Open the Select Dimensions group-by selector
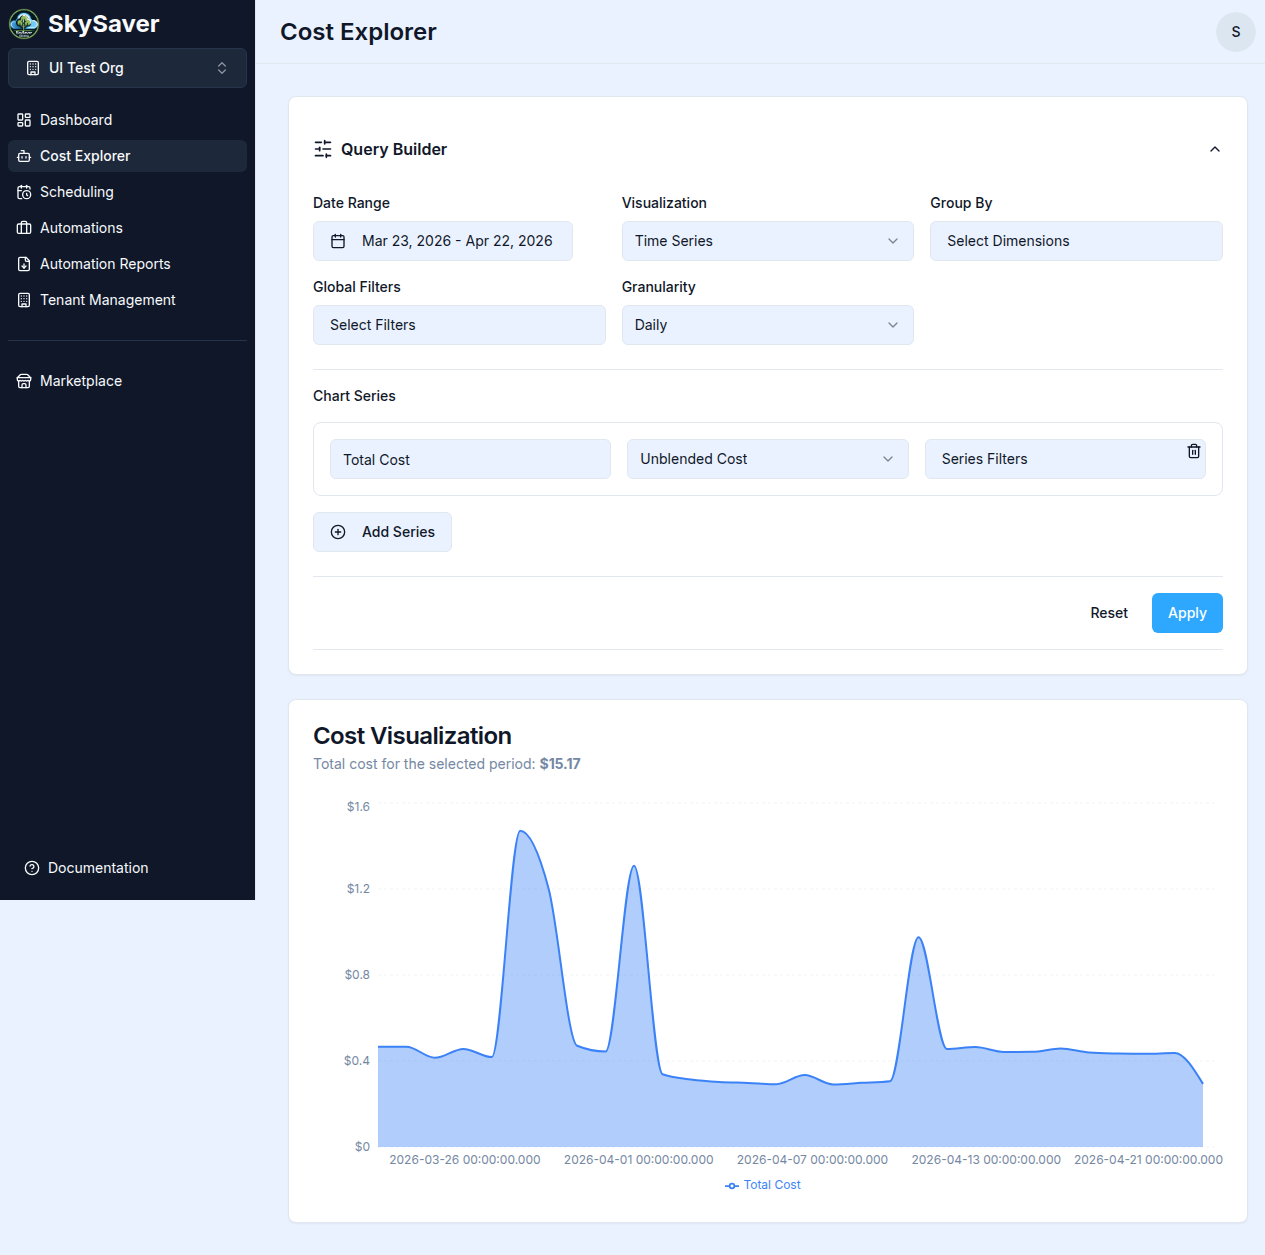The height and width of the screenshot is (1255, 1265). pyautogui.click(x=1076, y=241)
